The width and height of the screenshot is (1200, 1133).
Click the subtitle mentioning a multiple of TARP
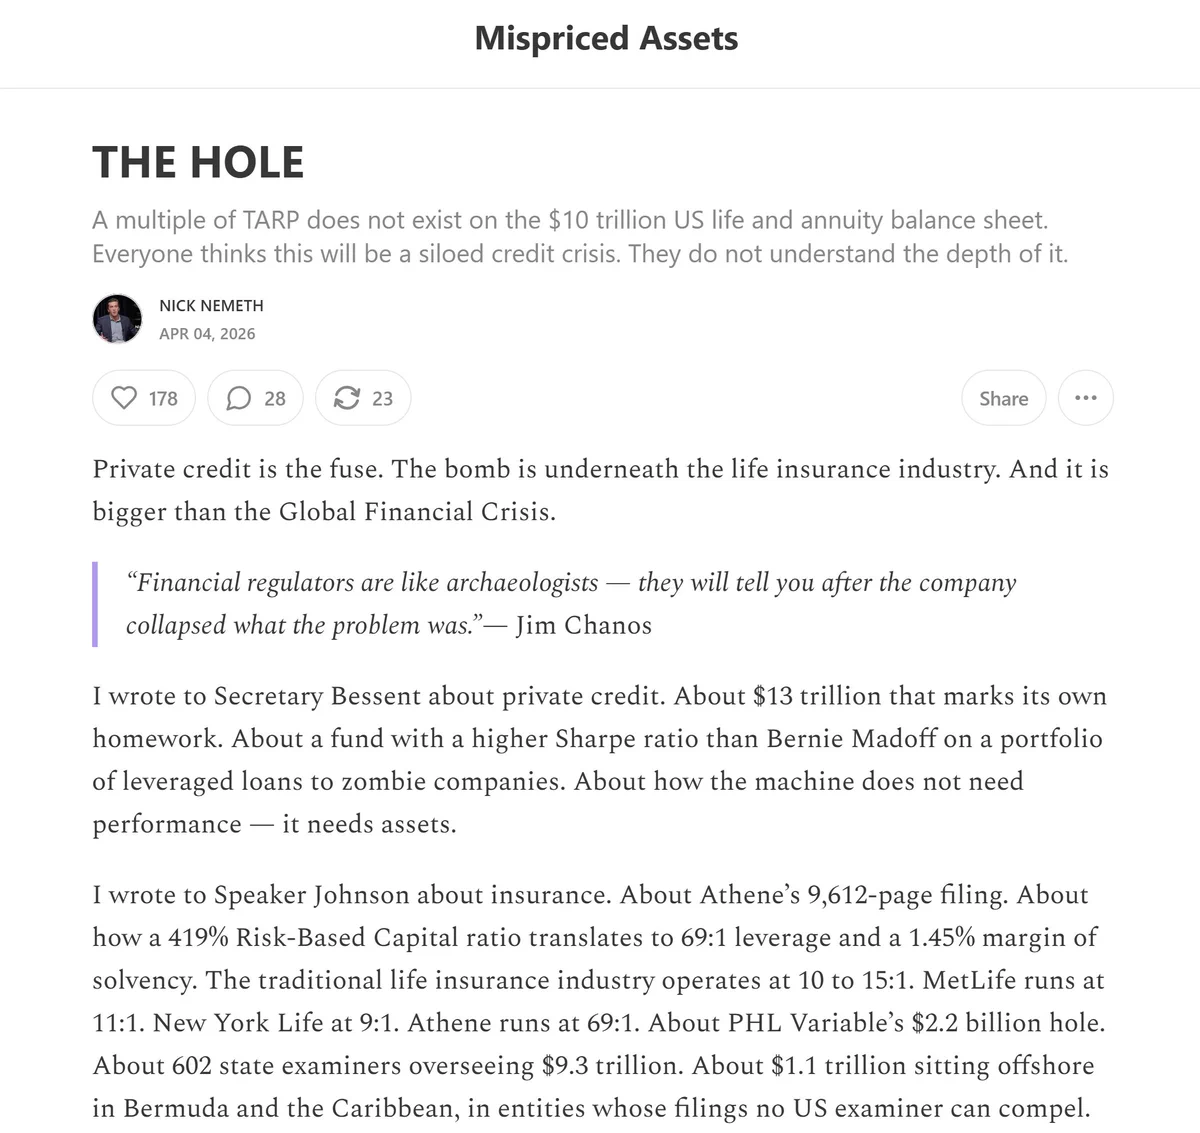coord(580,237)
